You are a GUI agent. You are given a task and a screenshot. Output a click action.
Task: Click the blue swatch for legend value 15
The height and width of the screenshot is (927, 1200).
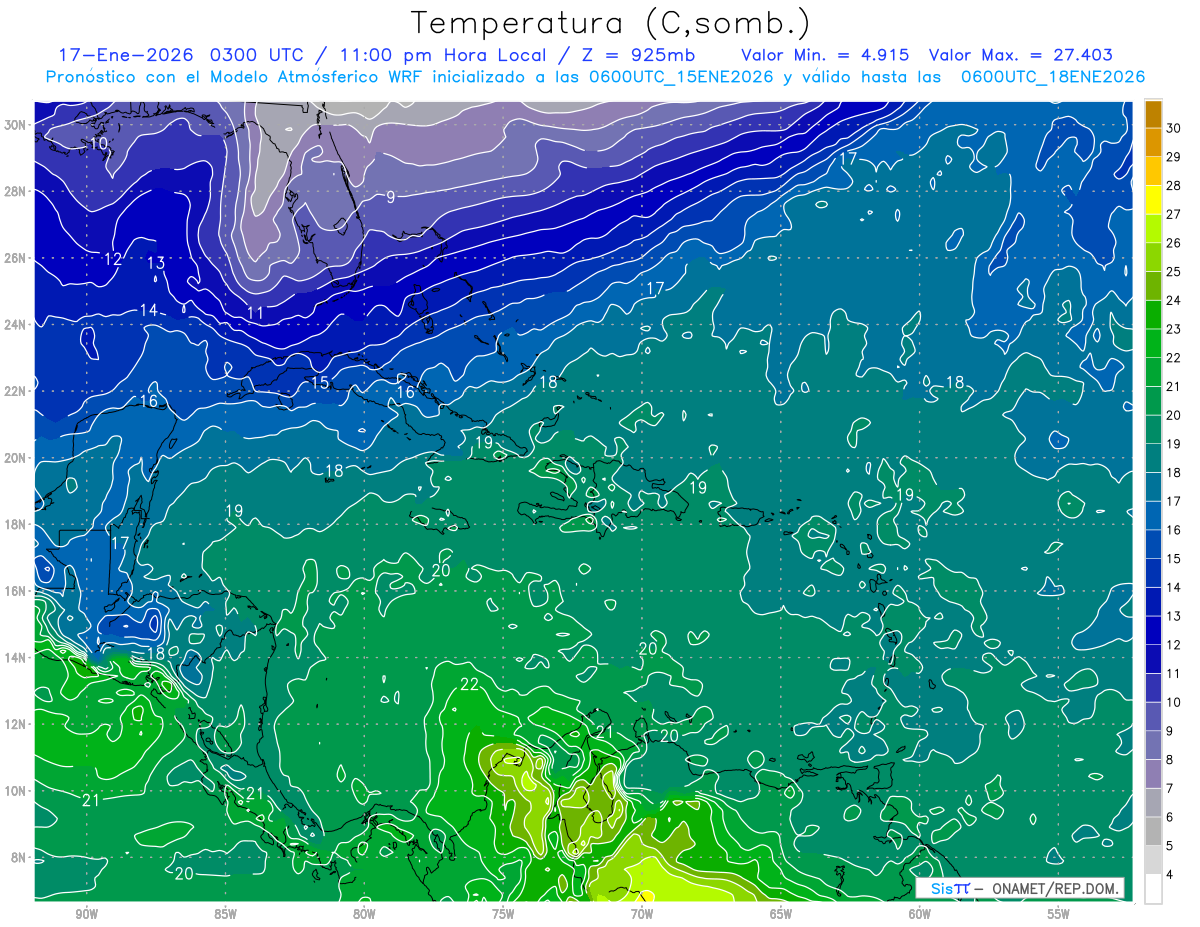pos(1153,545)
